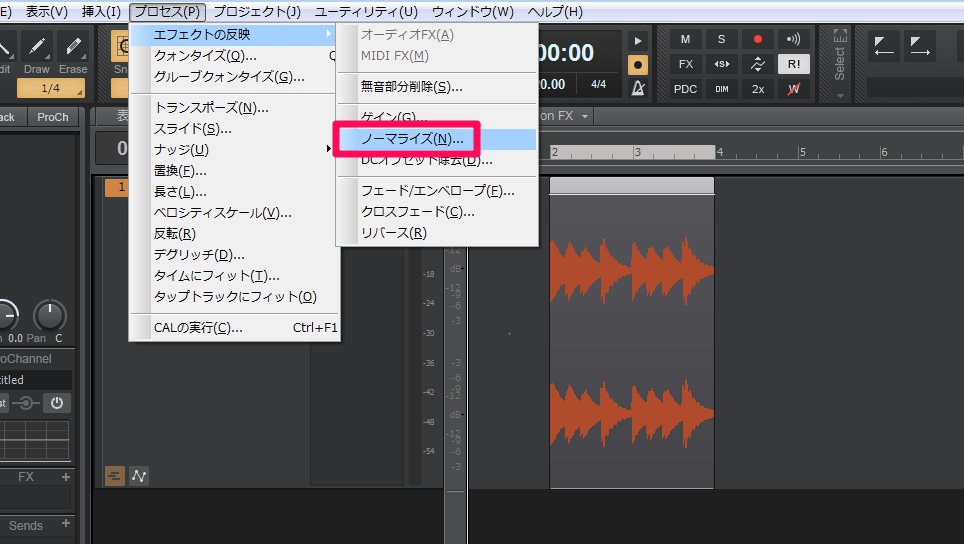Toggle the ProChannel power button
Viewport: 964px width, 544px height.
[57, 403]
